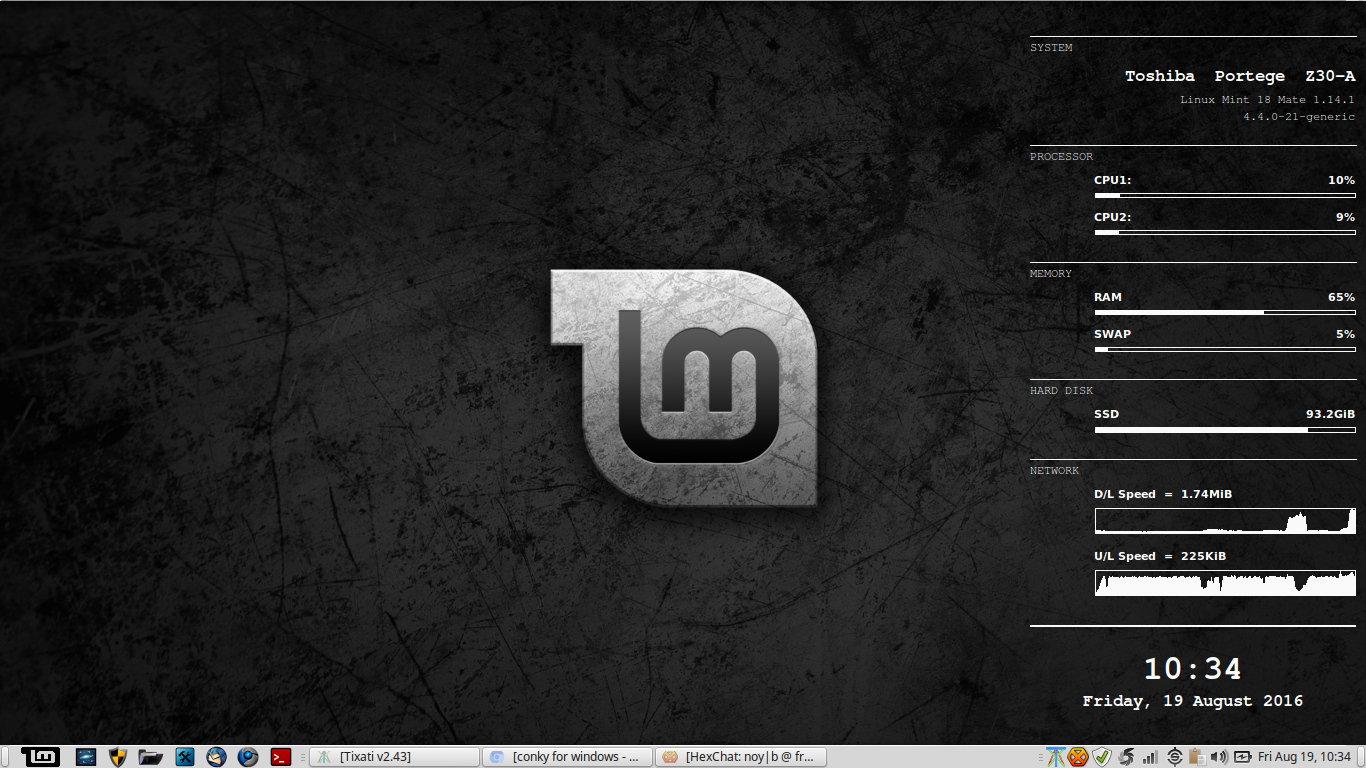
Task: Click the RAM usage bar in conky
Action: [1225, 313]
